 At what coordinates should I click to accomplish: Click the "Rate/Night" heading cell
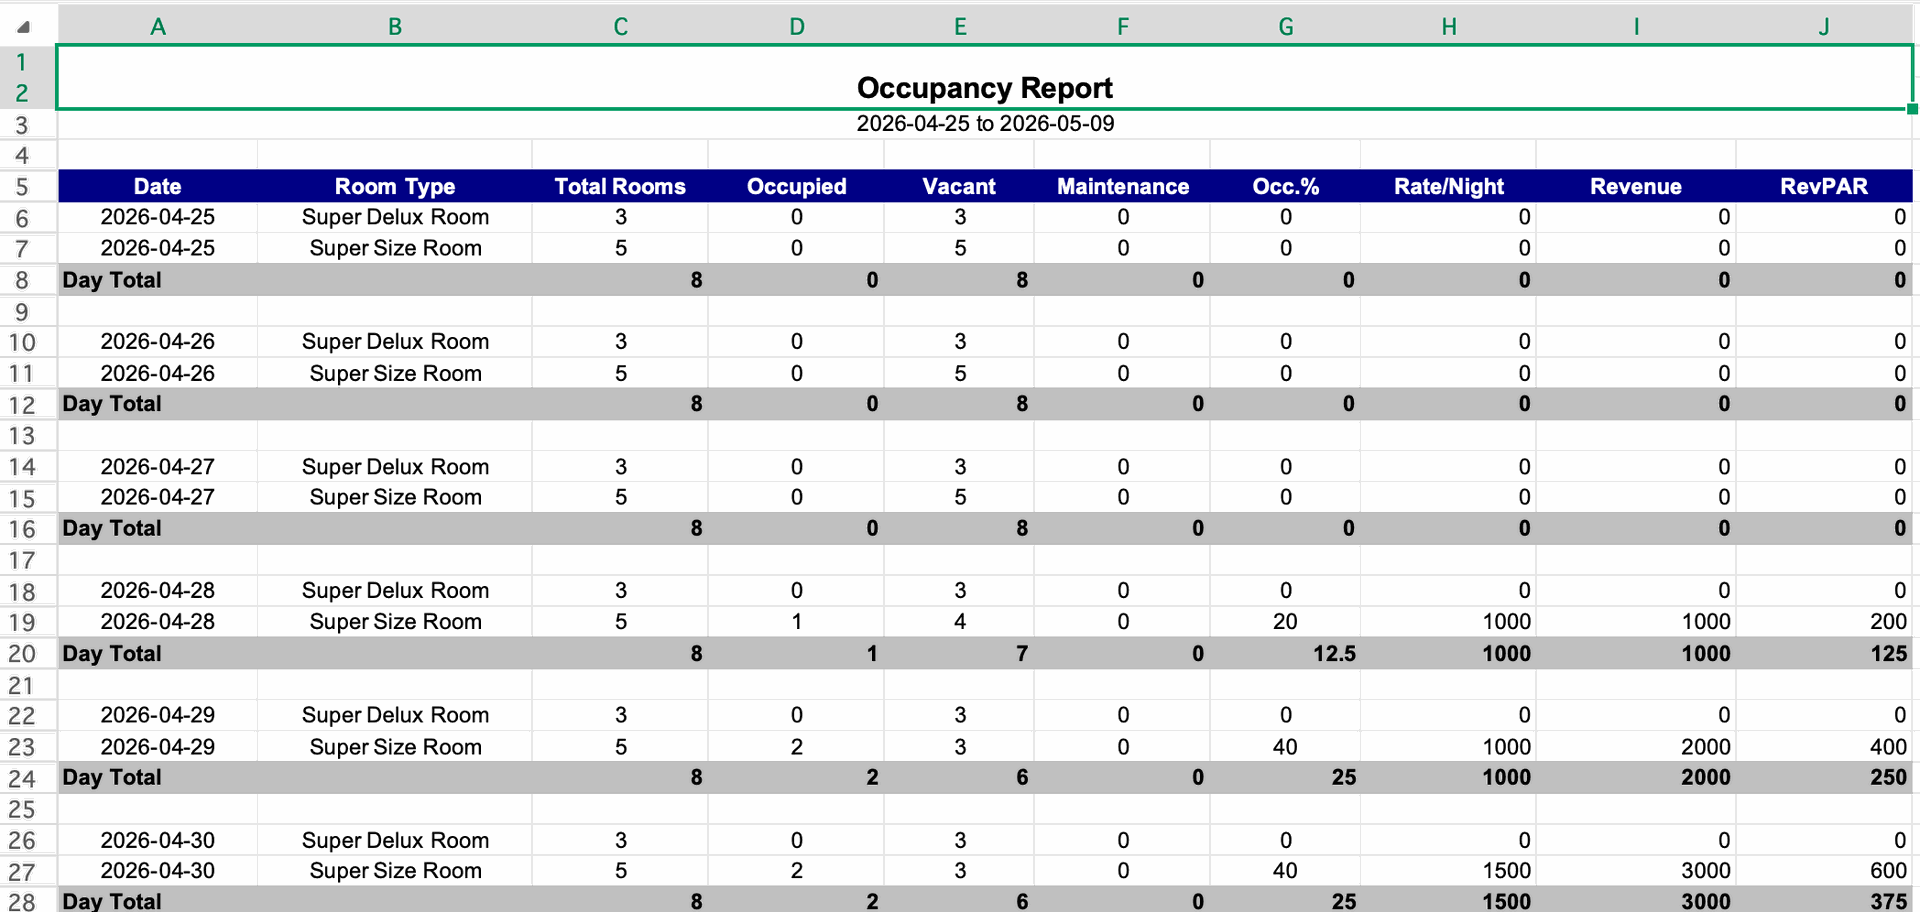1449,186
